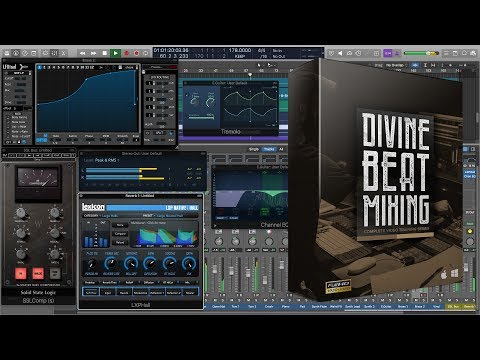Open the Note Pads button
Screen dimensions: 480x360
click(455, 53)
